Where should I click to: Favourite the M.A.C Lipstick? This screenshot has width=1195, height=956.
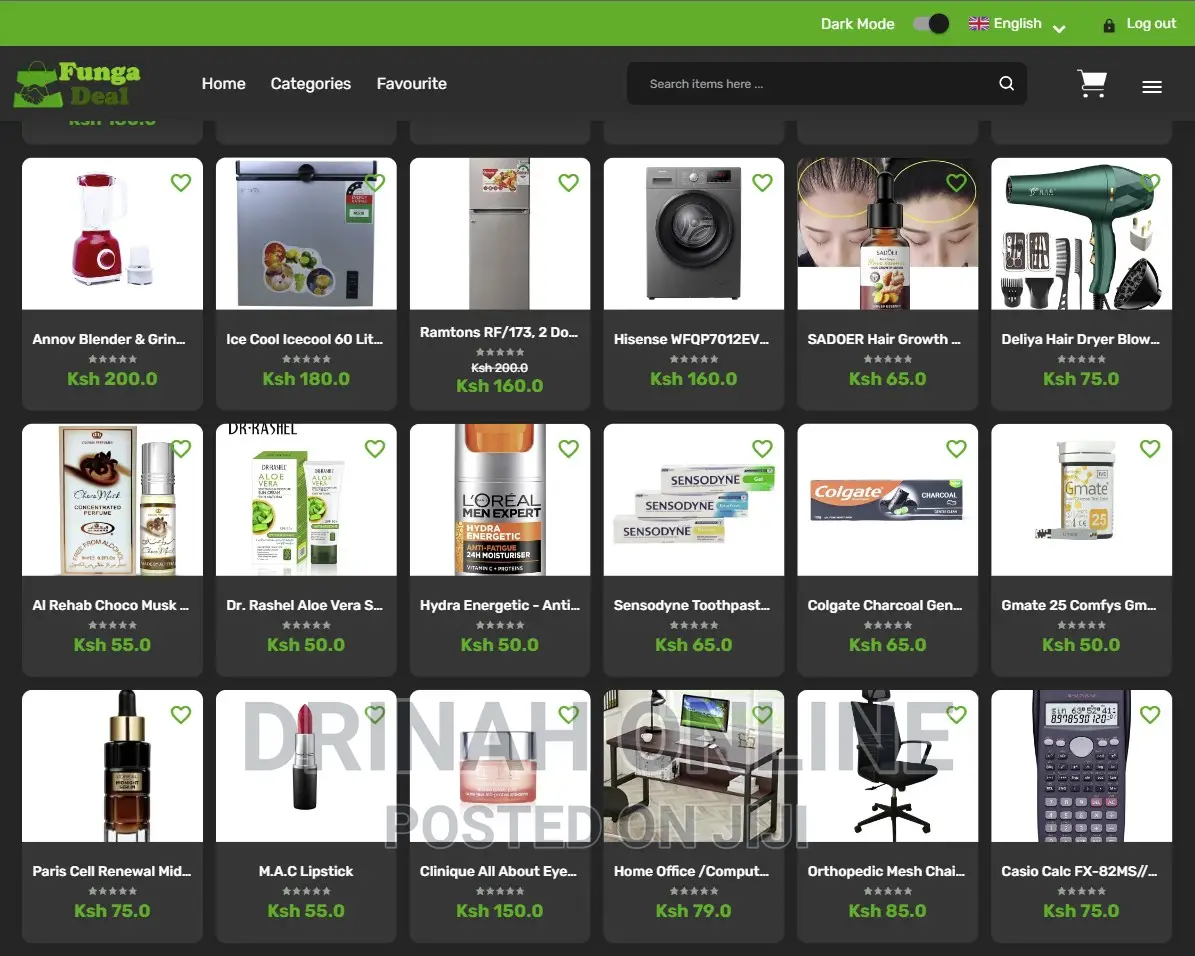pos(374,715)
